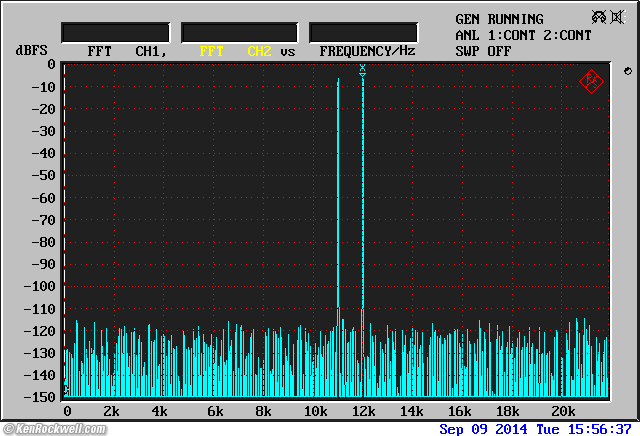Click the cursor marker atop the 12k peak
The height and width of the screenshot is (436, 640).
(362, 70)
